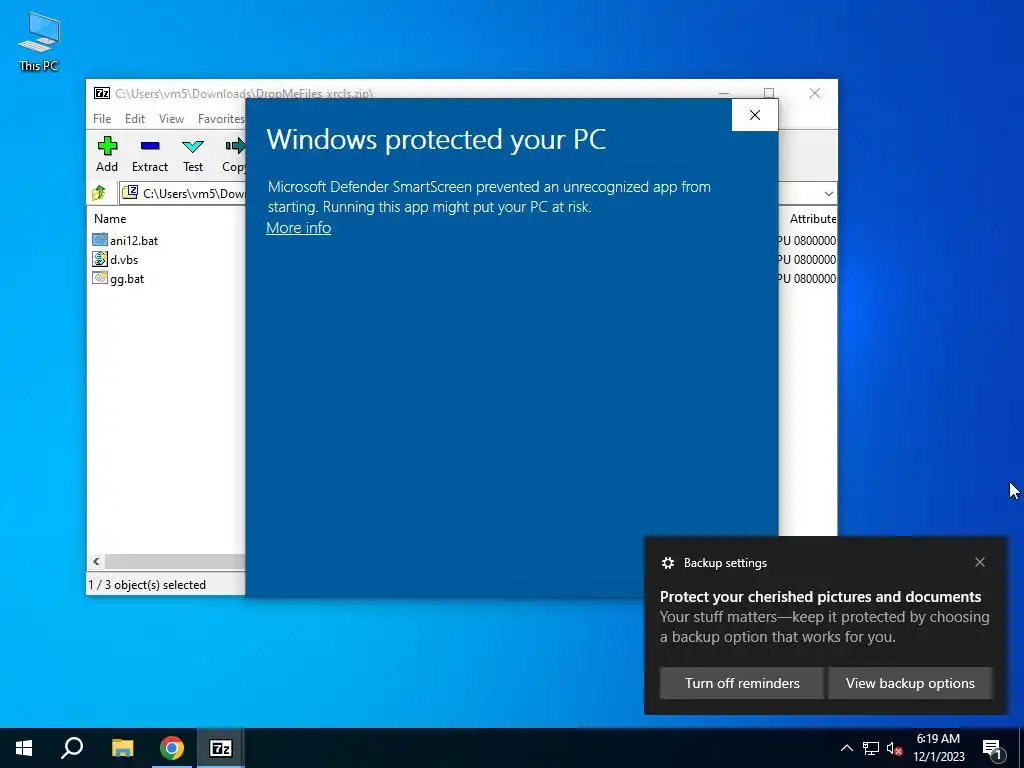Open the View menu in 7-Zip

[x=171, y=118]
